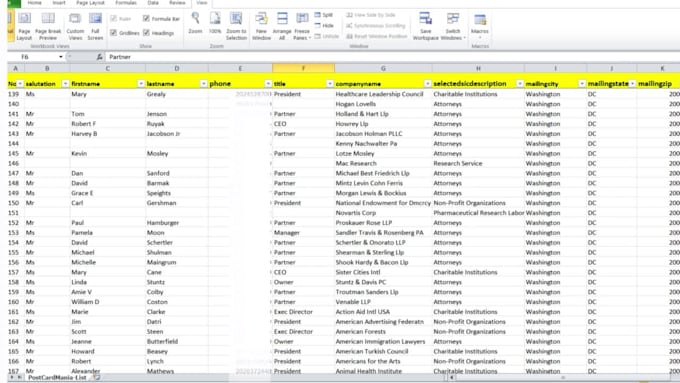The image size is (680, 383).
Task: Open the Insert ribbon tab
Action: point(59,3)
